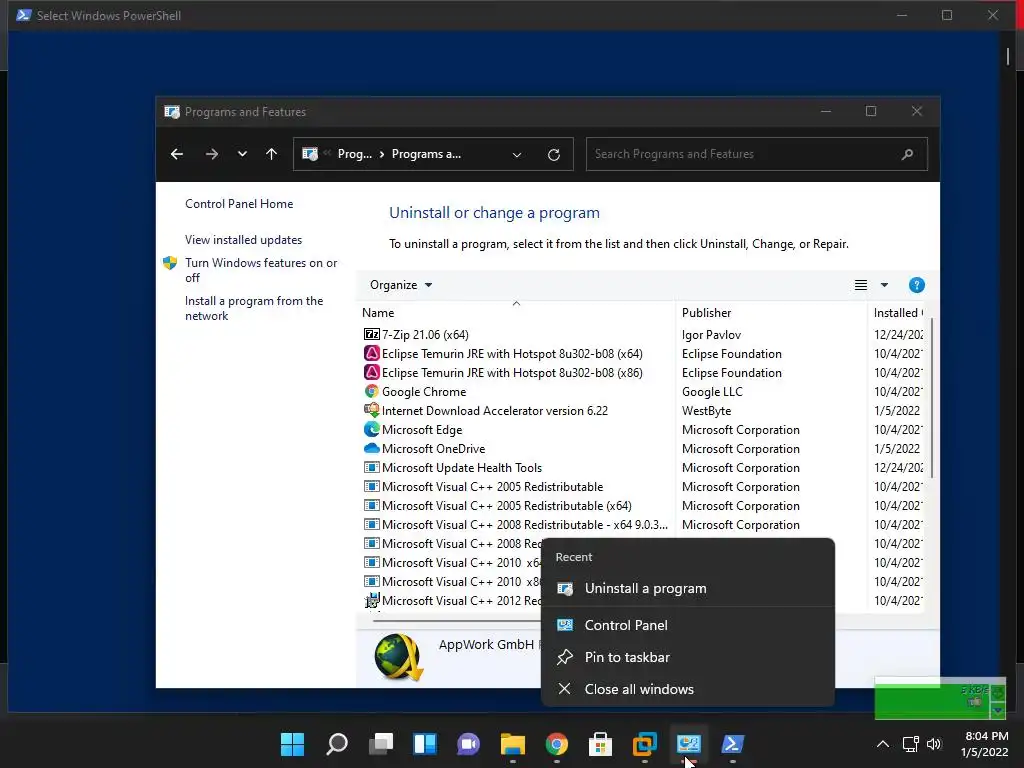Select Microsoft Update Health Tools entry
The height and width of the screenshot is (768, 1024).
pos(462,467)
